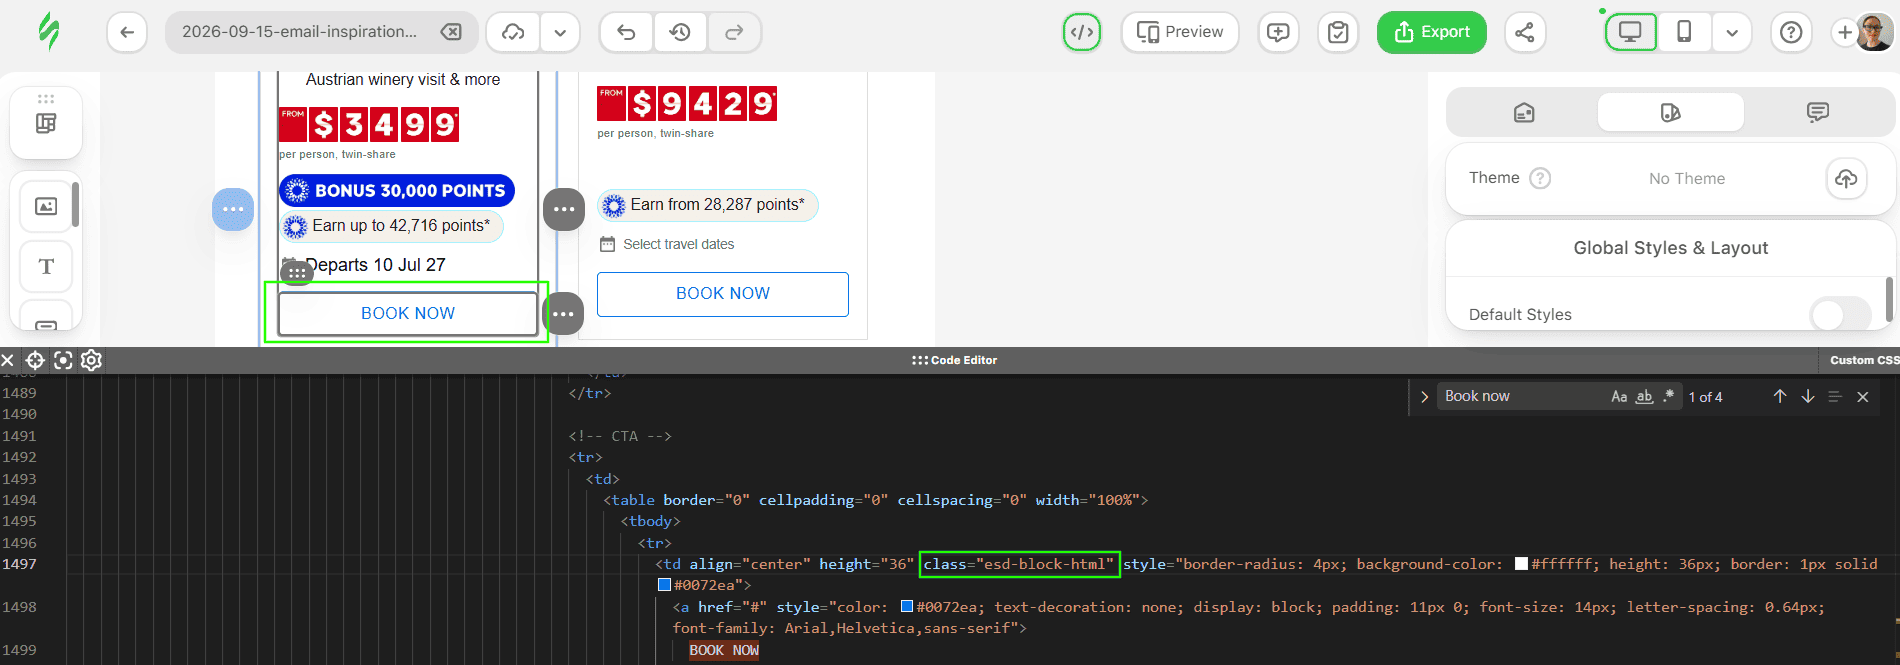Click Select travel dates
The height and width of the screenshot is (665, 1900).
678,244
